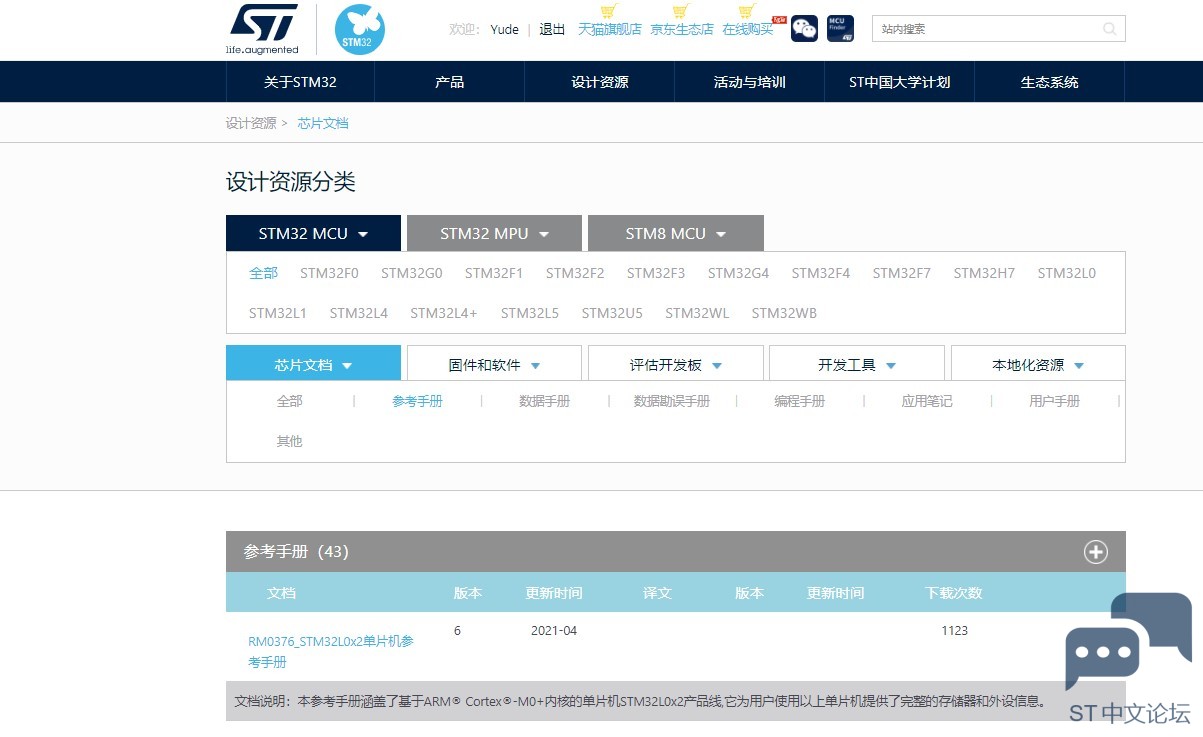This screenshot has width=1203, height=737.
Task: Open the MCU Finder app icon
Action: (840, 29)
